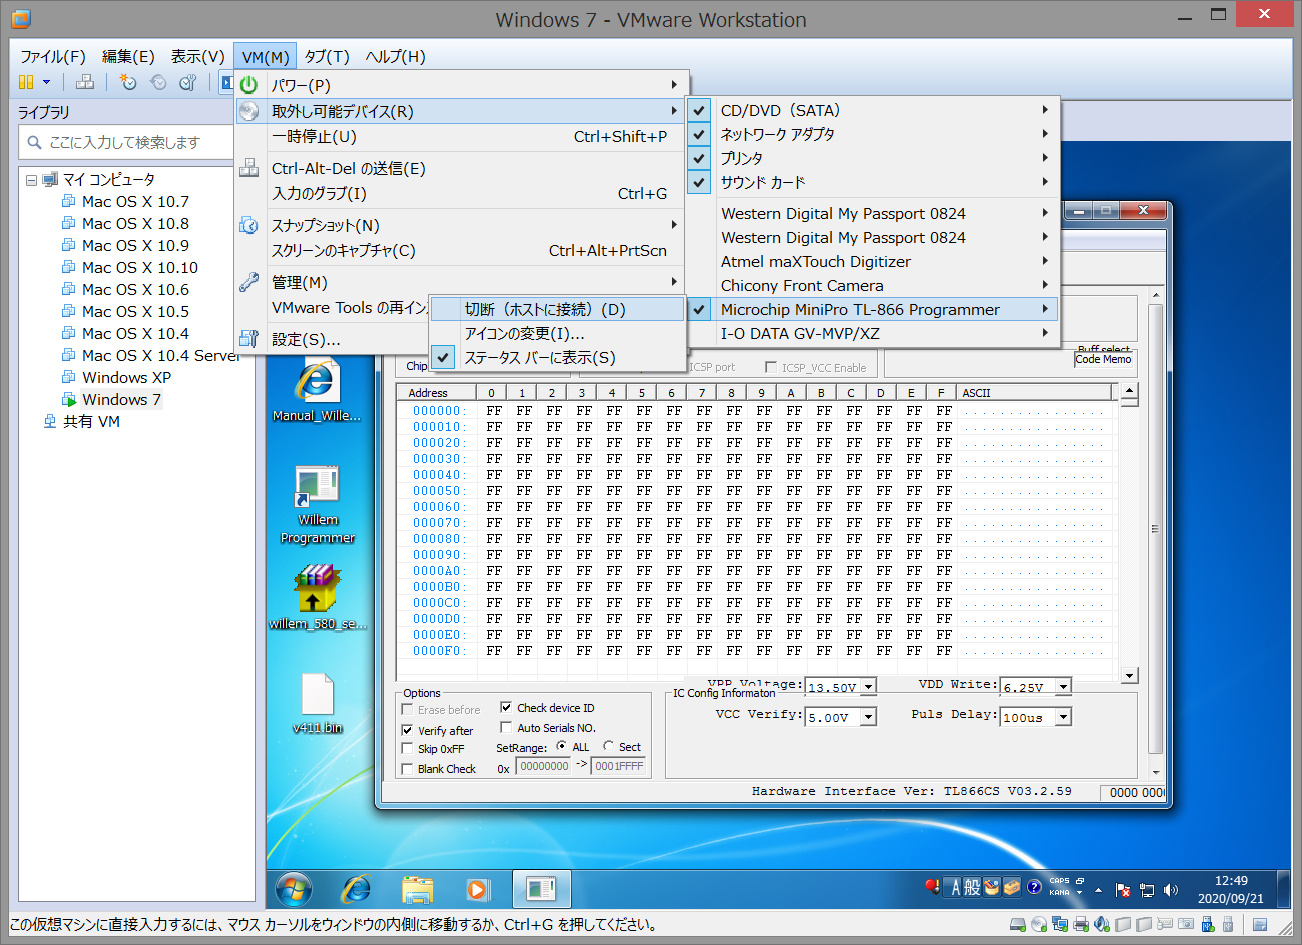Select the ALL SetRange radio button
The width and height of the screenshot is (1302, 945).
click(x=561, y=746)
